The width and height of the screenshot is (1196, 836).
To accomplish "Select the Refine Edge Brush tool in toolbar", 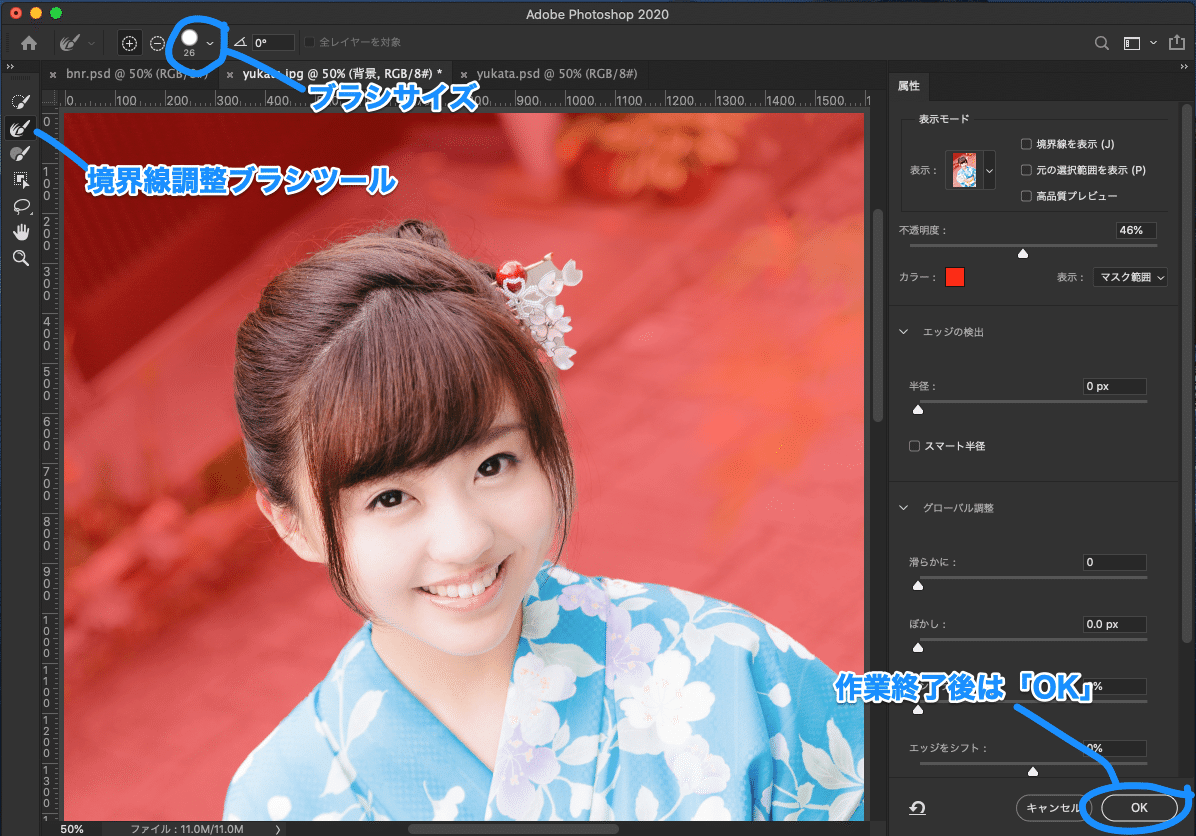I will click(21, 128).
